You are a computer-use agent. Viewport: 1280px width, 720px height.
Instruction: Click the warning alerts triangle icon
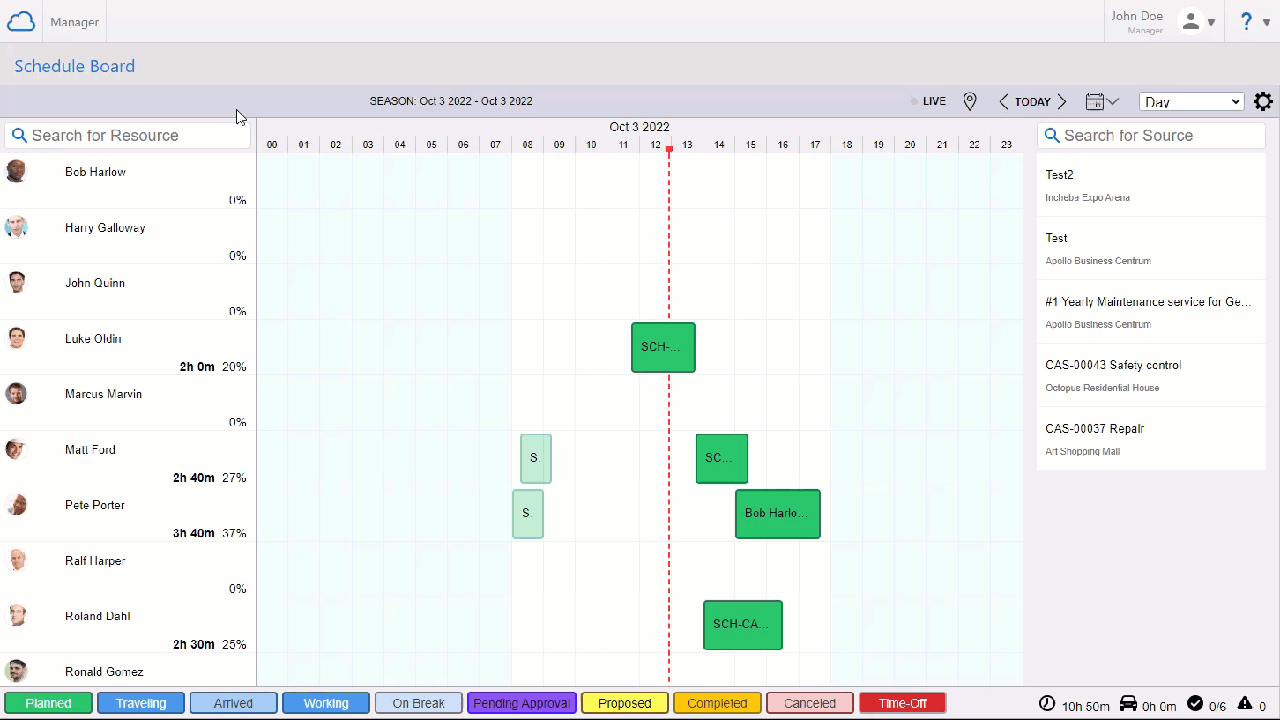tap(1245, 704)
